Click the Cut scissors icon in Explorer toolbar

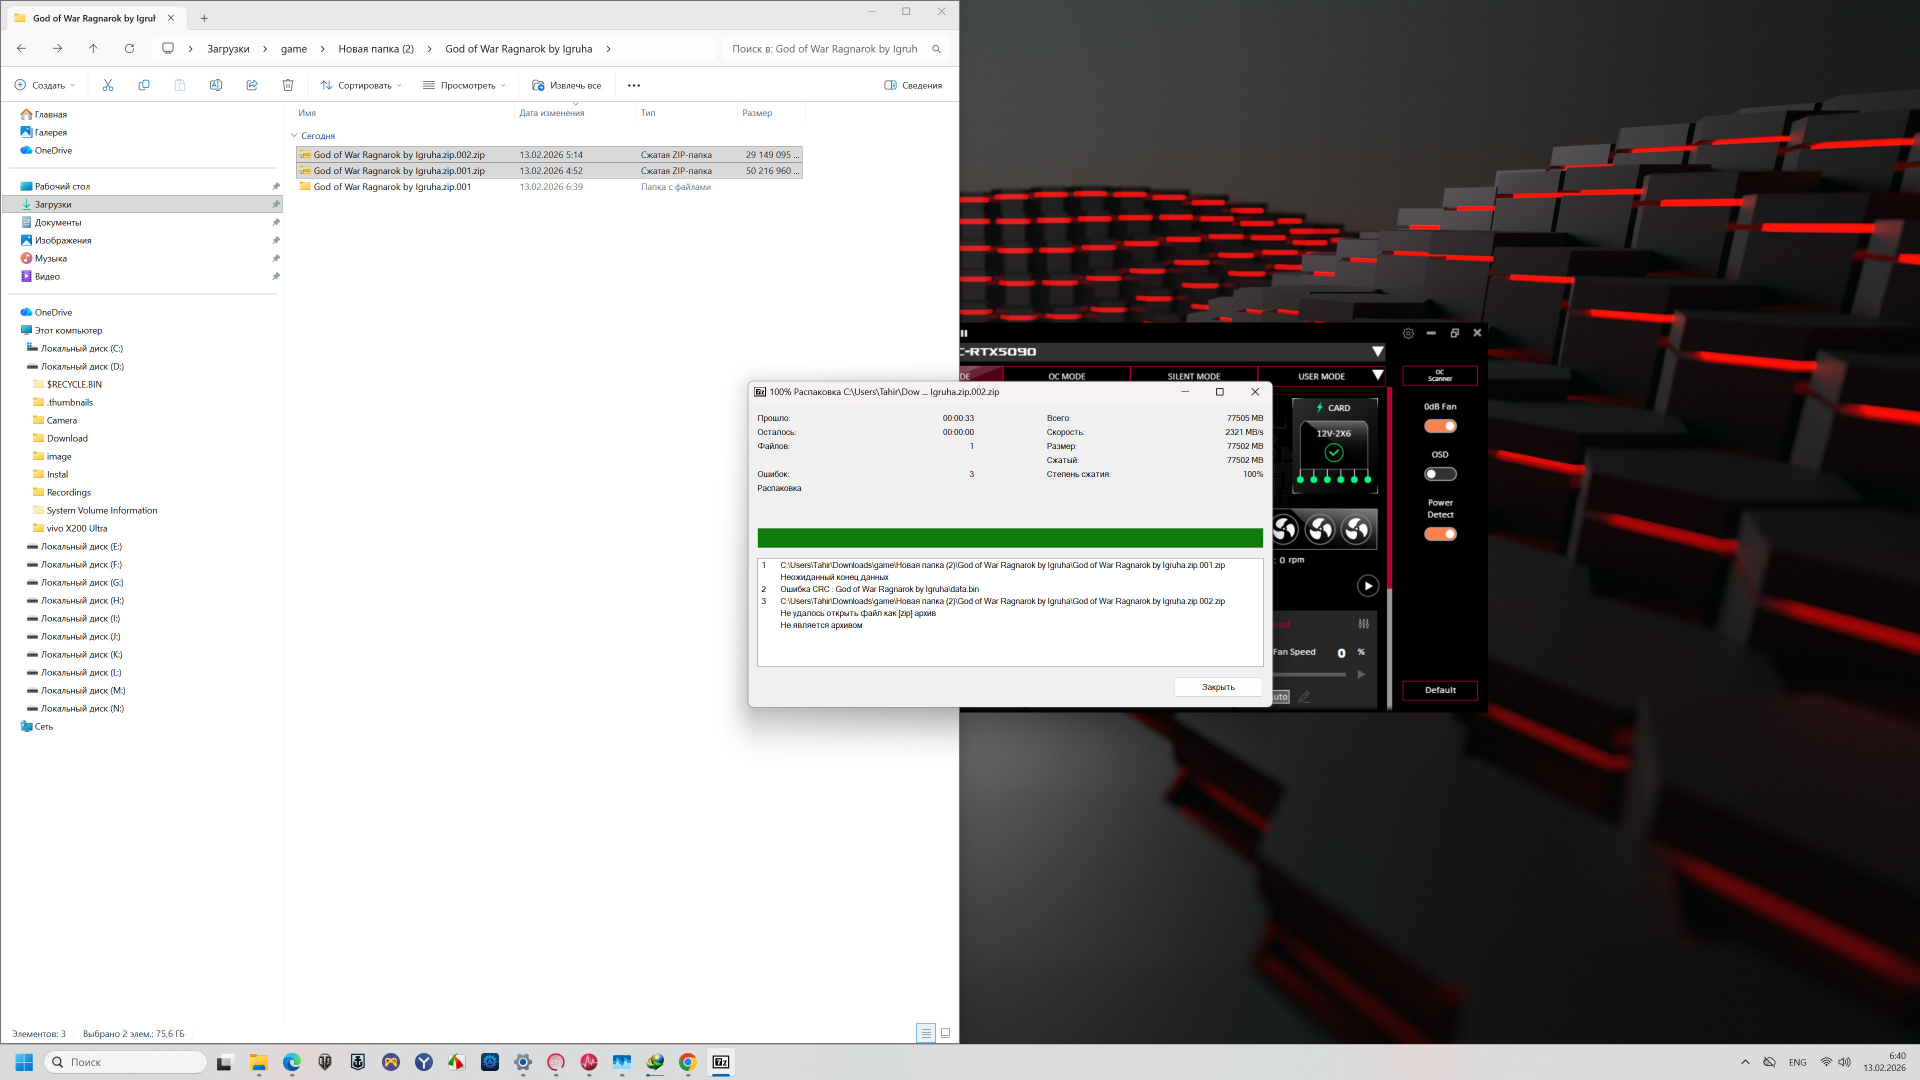pos(108,85)
